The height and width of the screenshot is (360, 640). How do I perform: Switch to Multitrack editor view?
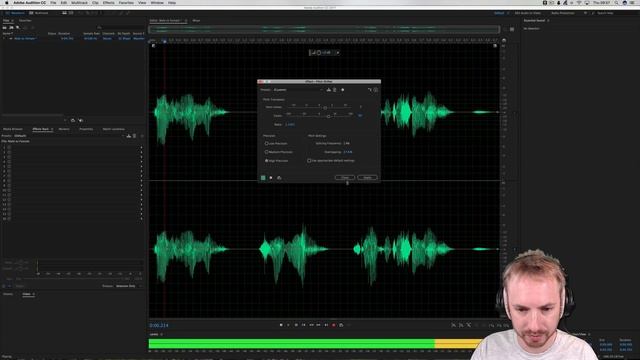click(39, 13)
